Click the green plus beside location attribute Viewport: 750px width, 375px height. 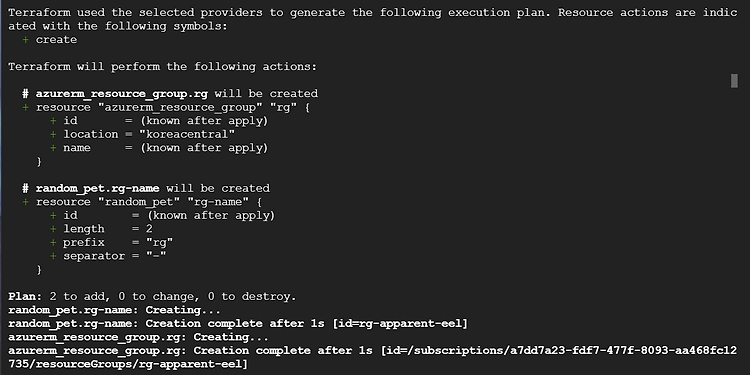coord(53,134)
